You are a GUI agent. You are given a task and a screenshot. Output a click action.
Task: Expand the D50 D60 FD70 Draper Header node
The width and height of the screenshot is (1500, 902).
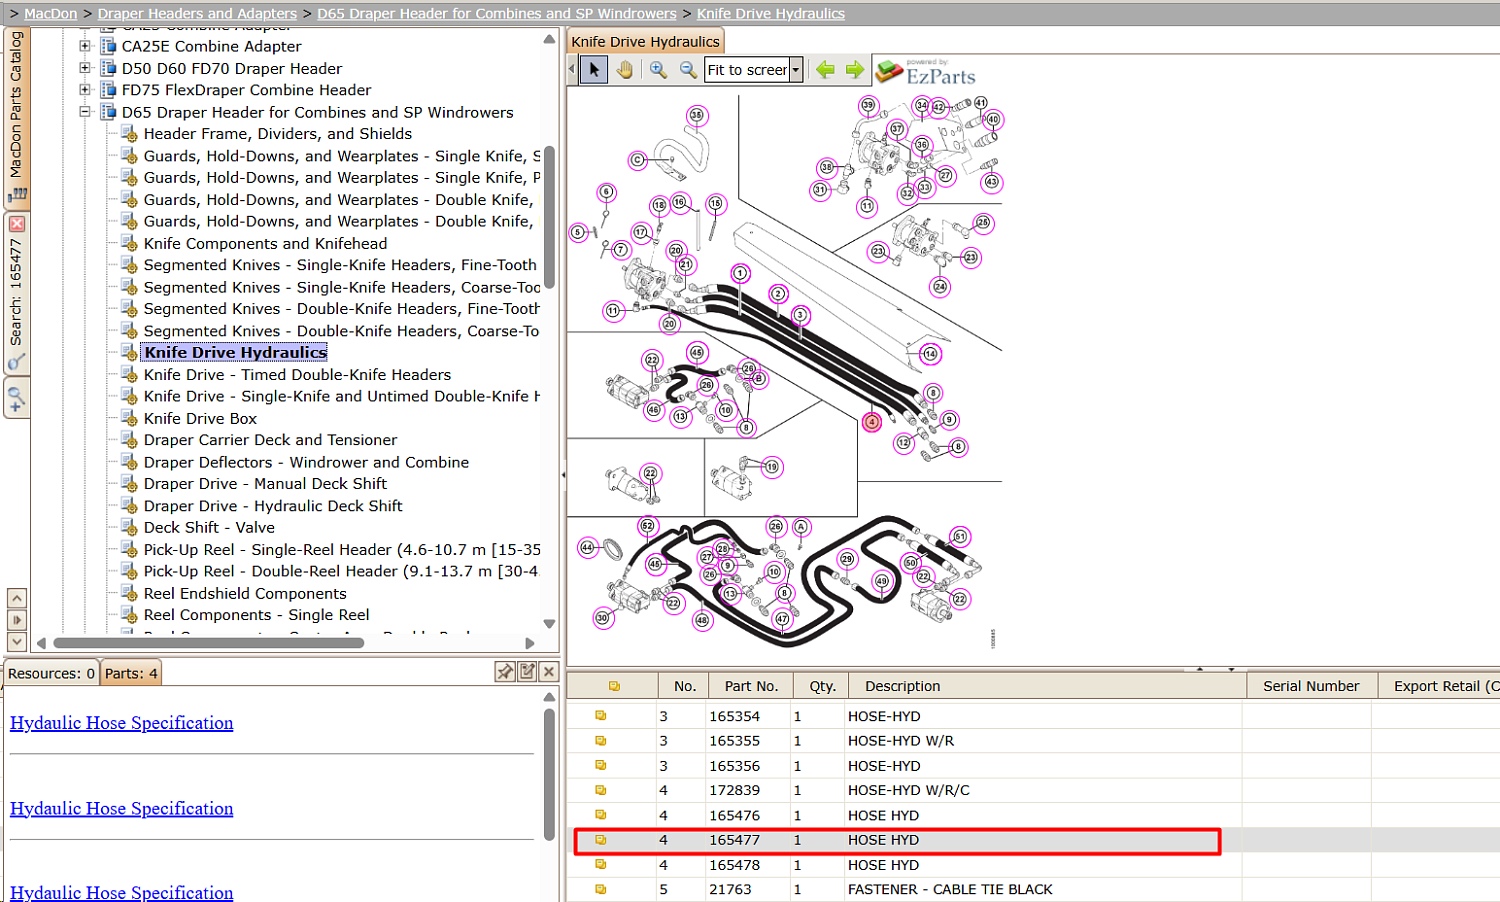coord(85,68)
